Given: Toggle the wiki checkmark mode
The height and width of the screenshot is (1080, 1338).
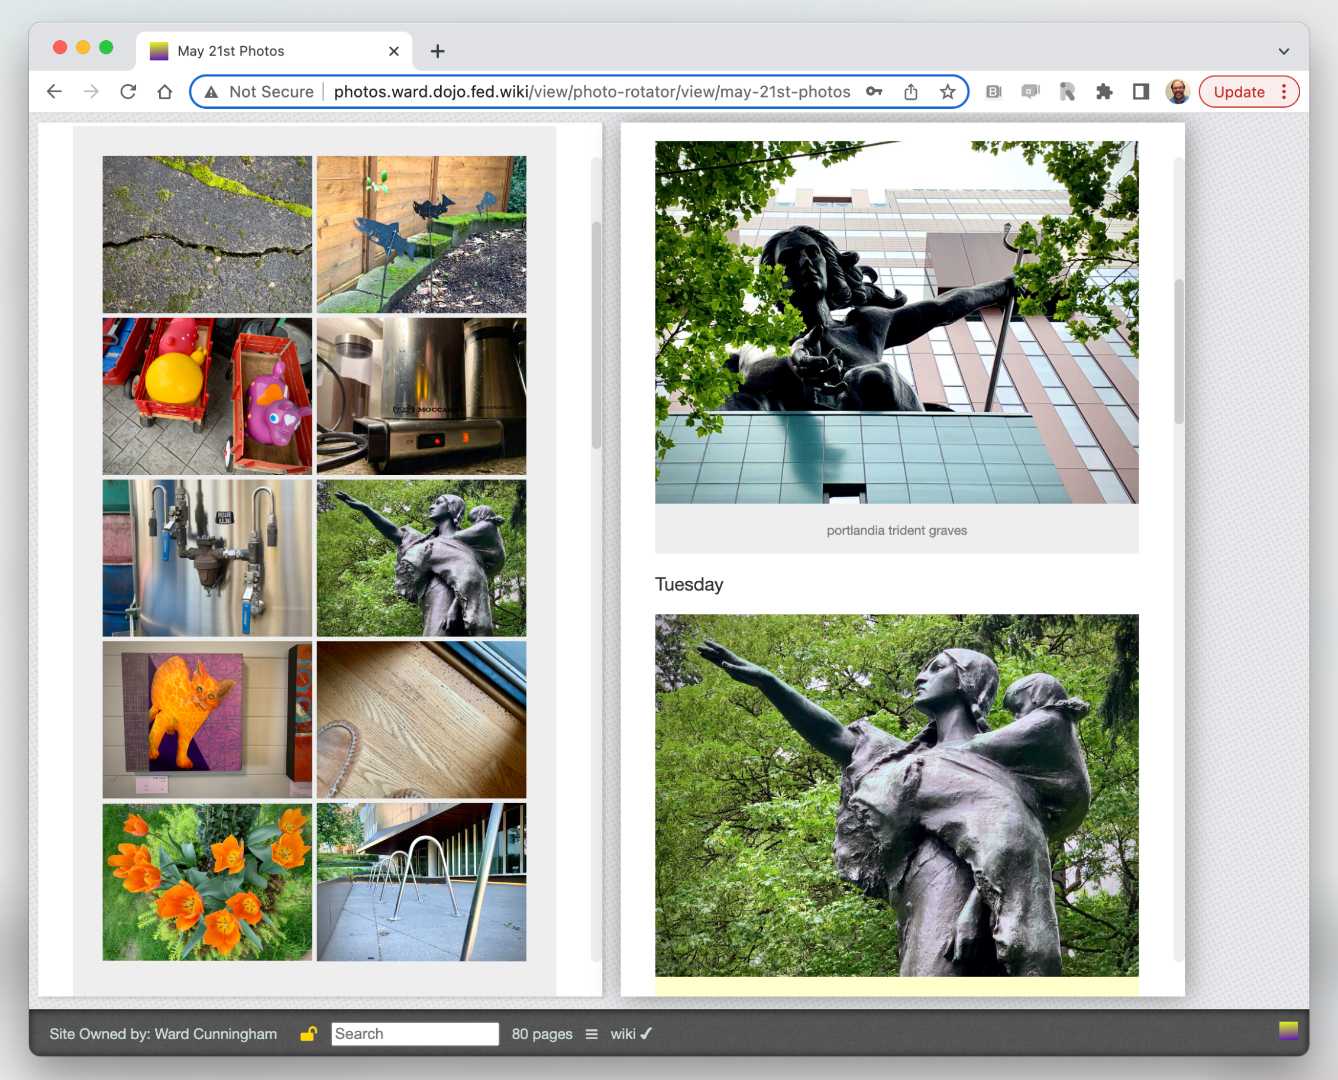Looking at the screenshot, I should click(x=631, y=1034).
